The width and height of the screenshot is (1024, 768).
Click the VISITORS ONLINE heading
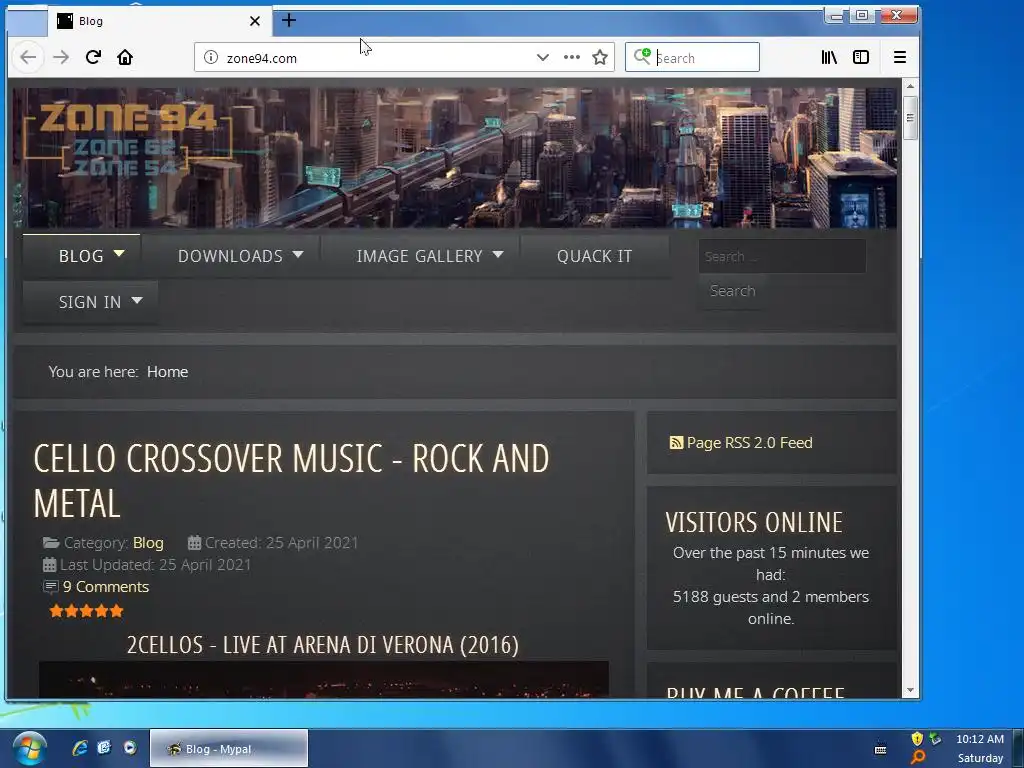(x=754, y=522)
